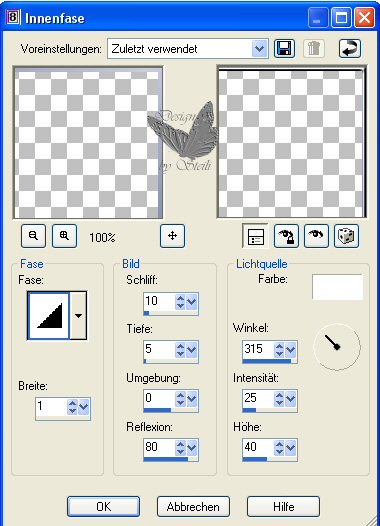Toggle auto proof eye with lock
Image resolution: width=380 pixels, height=526 pixels.
click(x=286, y=236)
